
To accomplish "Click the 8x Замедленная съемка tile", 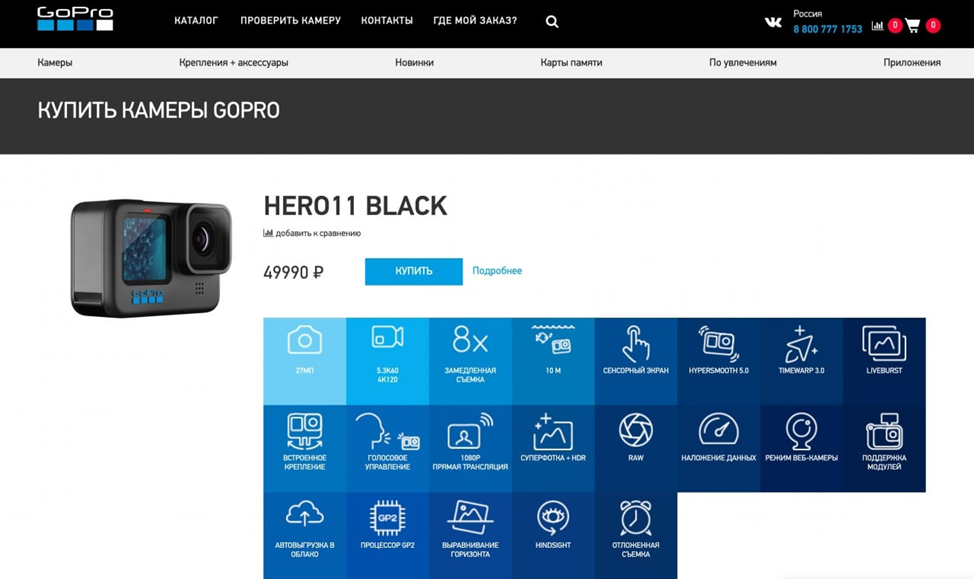I will (x=470, y=361).
